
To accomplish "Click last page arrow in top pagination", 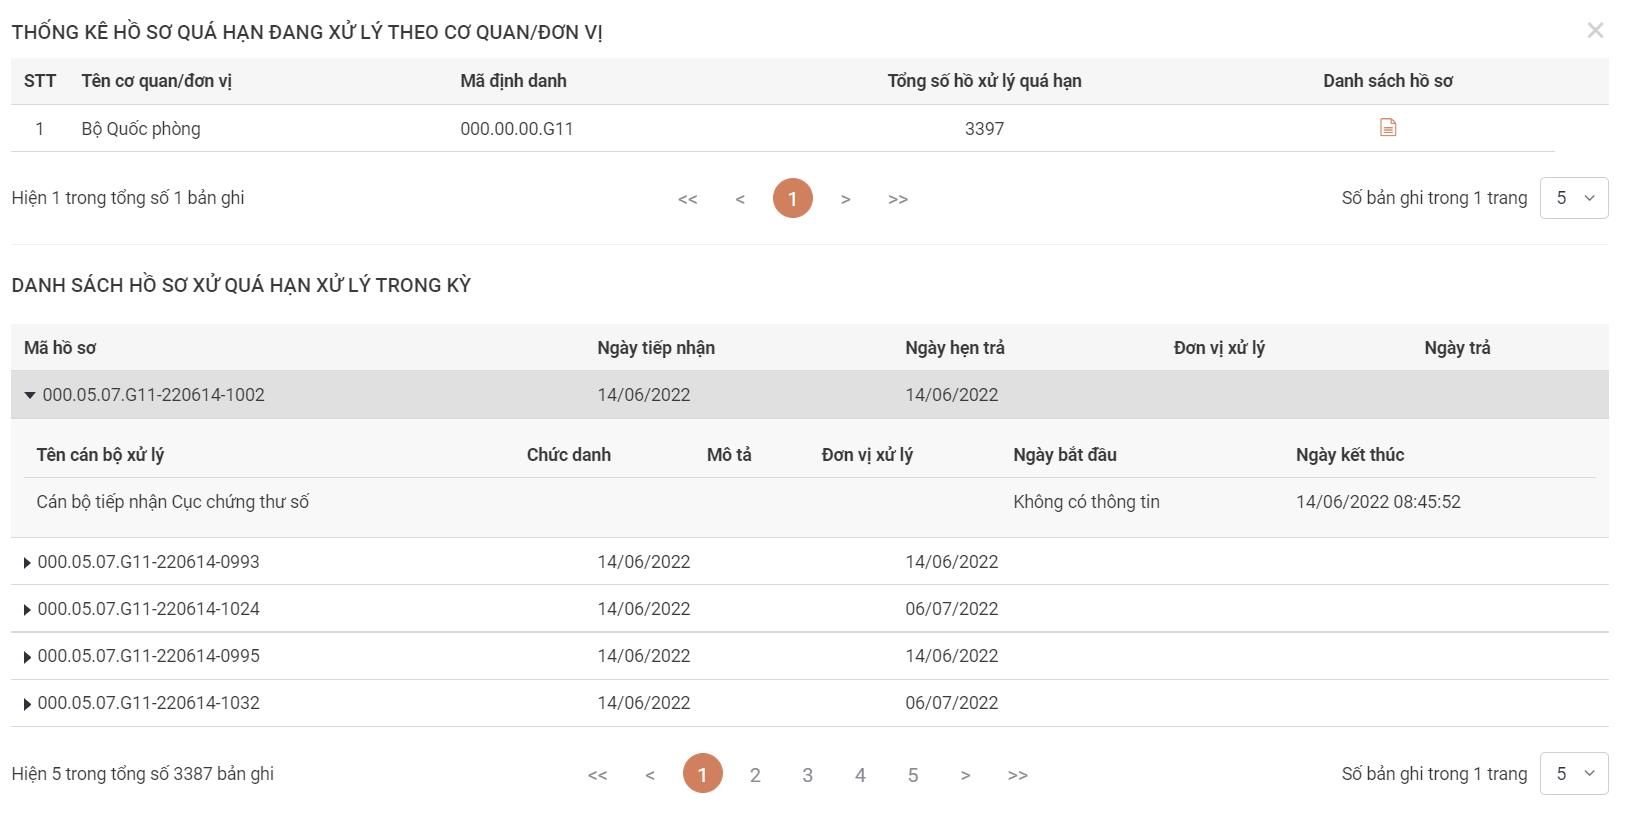I will tap(898, 199).
